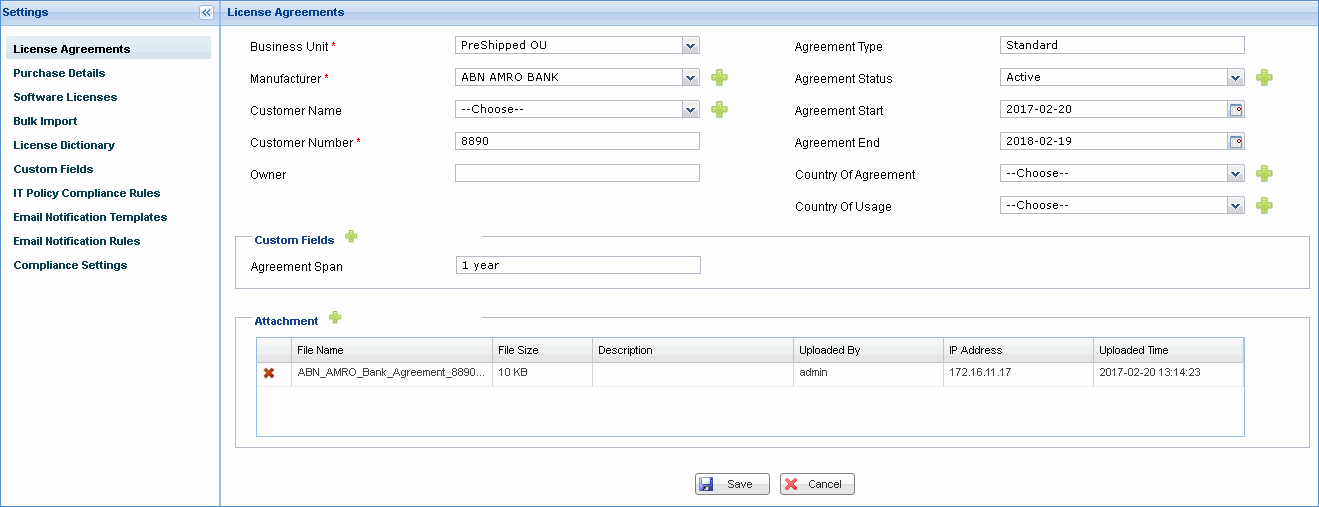Open IT Policy Compliance Rules
Image resolution: width=1319 pixels, height=507 pixels.
[86, 193]
